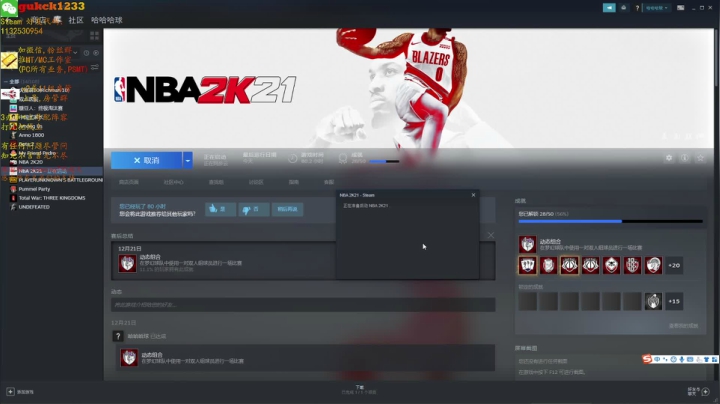Click the small achievement progress bar in header
The image size is (720, 404).
[x=384, y=162]
